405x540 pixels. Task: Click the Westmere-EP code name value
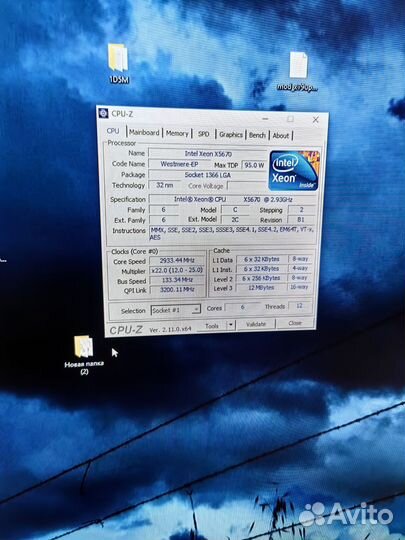pyautogui.click(x=179, y=164)
